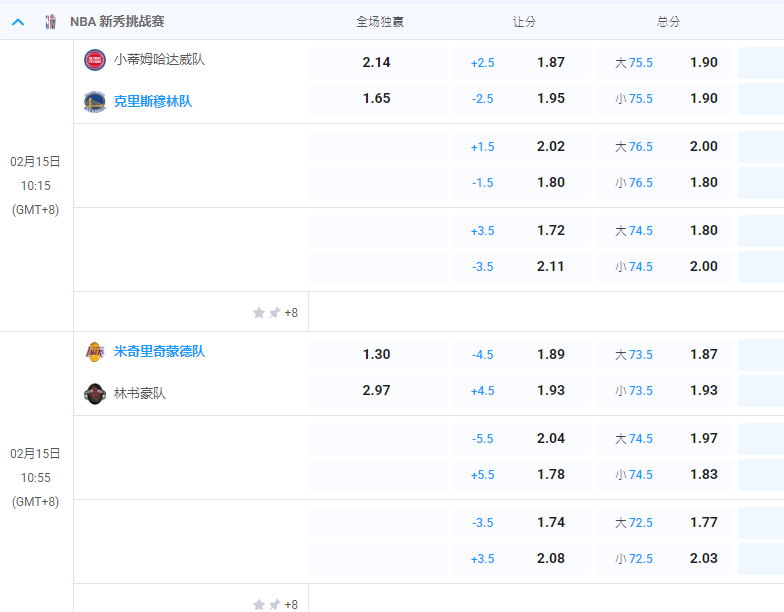The height and width of the screenshot is (612, 784).
Task: Choose under 小 72.5 at 2.03
Action: point(664,558)
